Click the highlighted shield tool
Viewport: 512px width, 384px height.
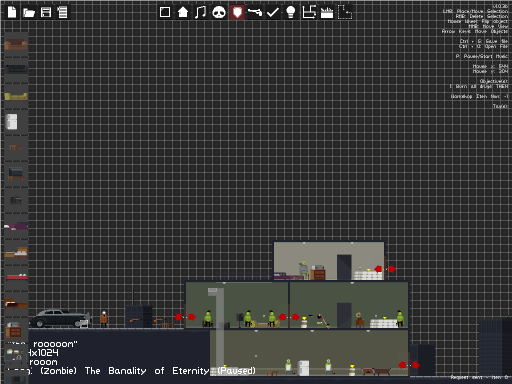[237, 12]
